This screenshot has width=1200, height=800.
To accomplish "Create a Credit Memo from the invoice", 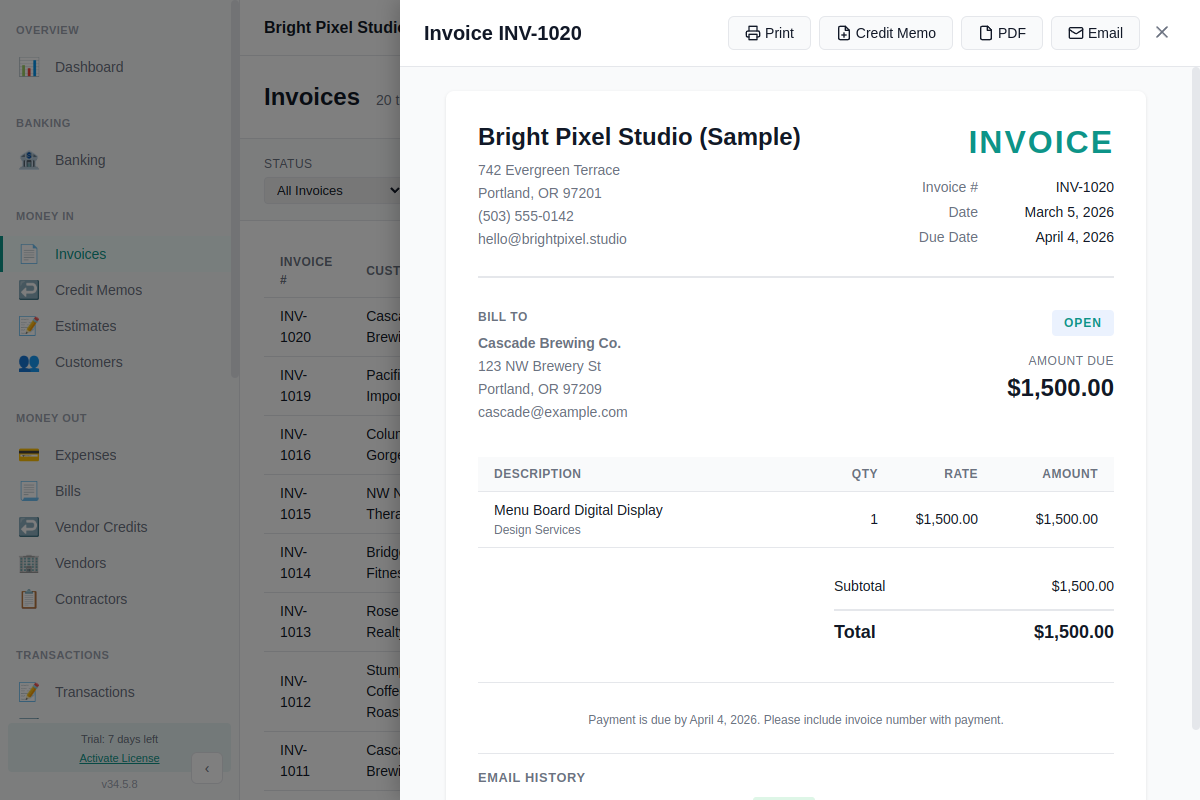I will point(885,32).
